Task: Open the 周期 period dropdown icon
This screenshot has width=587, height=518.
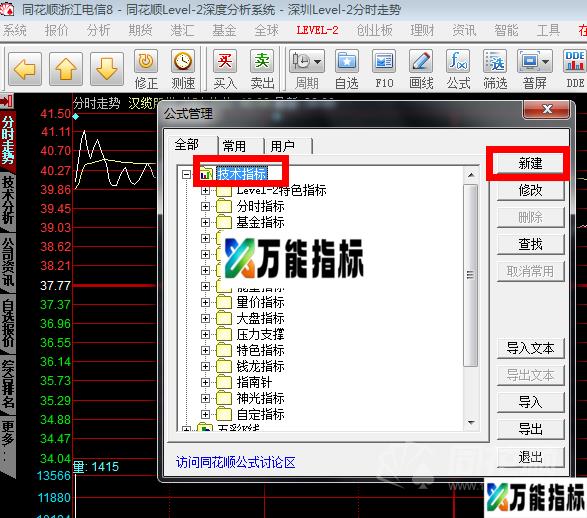Action: pos(307,70)
